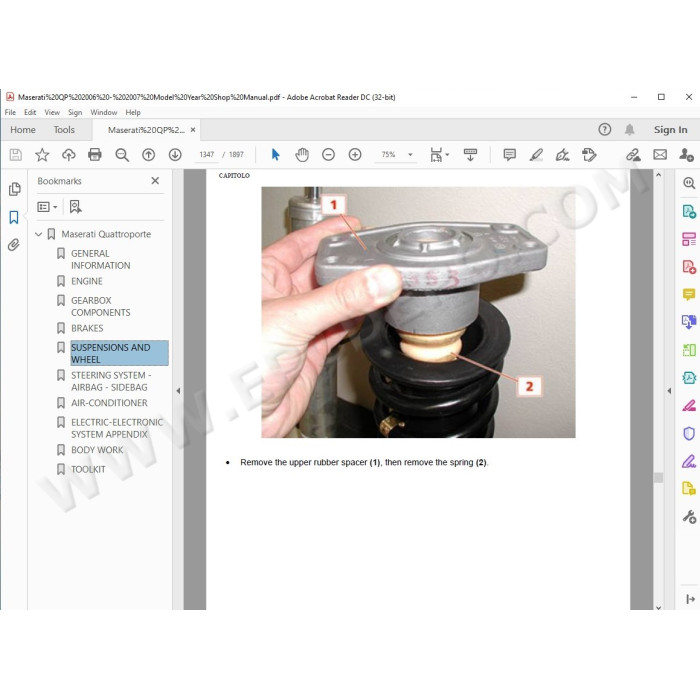
Task: Zoom in with plus button
Action: 355,154
